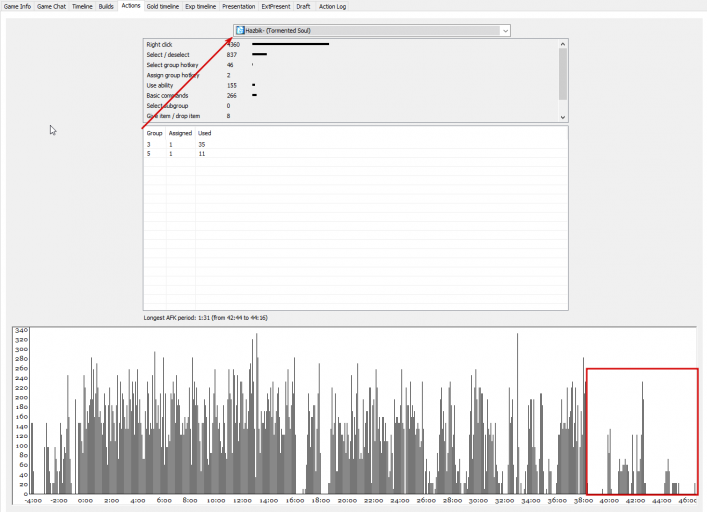Click the actions list scroll down arrow
The height and width of the screenshot is (512, 707).
pyautogui.click(x=563, y=117)
